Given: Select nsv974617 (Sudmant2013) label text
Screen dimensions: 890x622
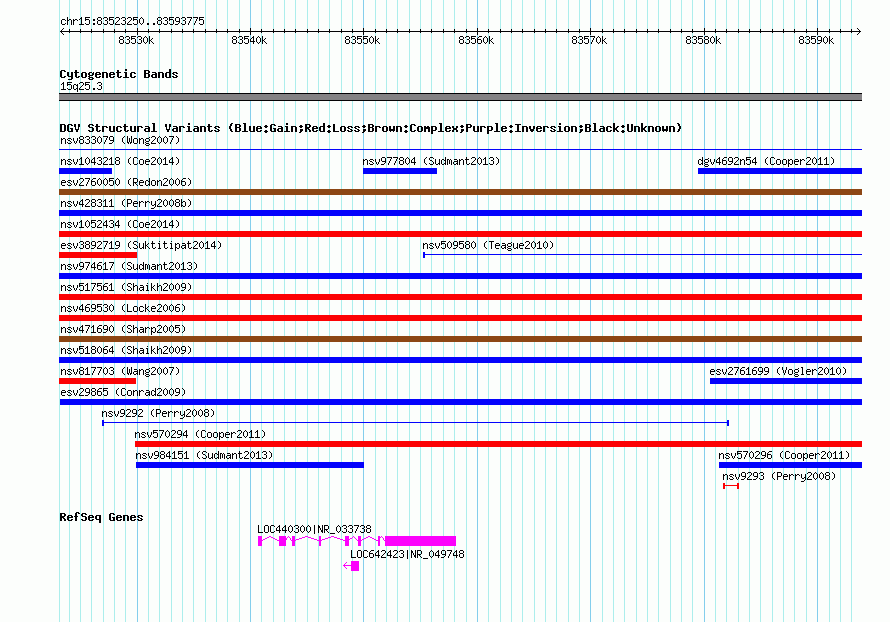Looking at the screenshot, I should pyautogui.click(x=129, y=266).
